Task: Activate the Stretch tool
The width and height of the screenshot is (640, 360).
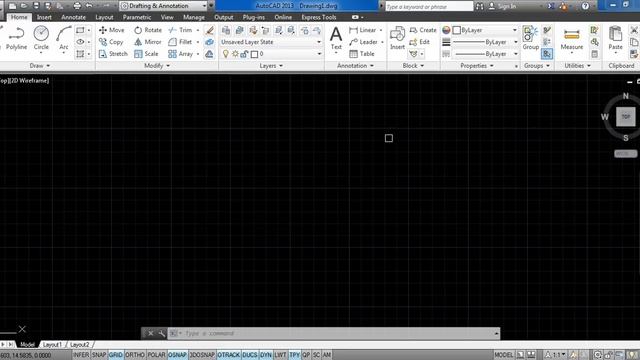Action: point(113,53)
